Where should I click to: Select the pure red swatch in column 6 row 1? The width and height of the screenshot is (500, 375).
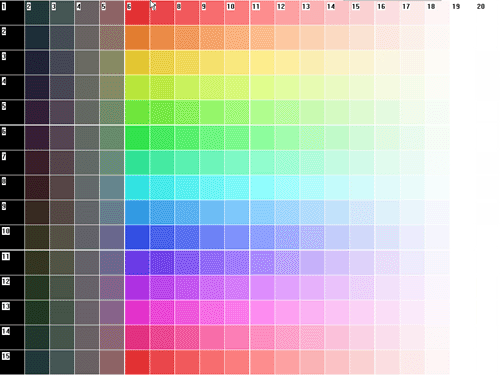click(137, 13)
